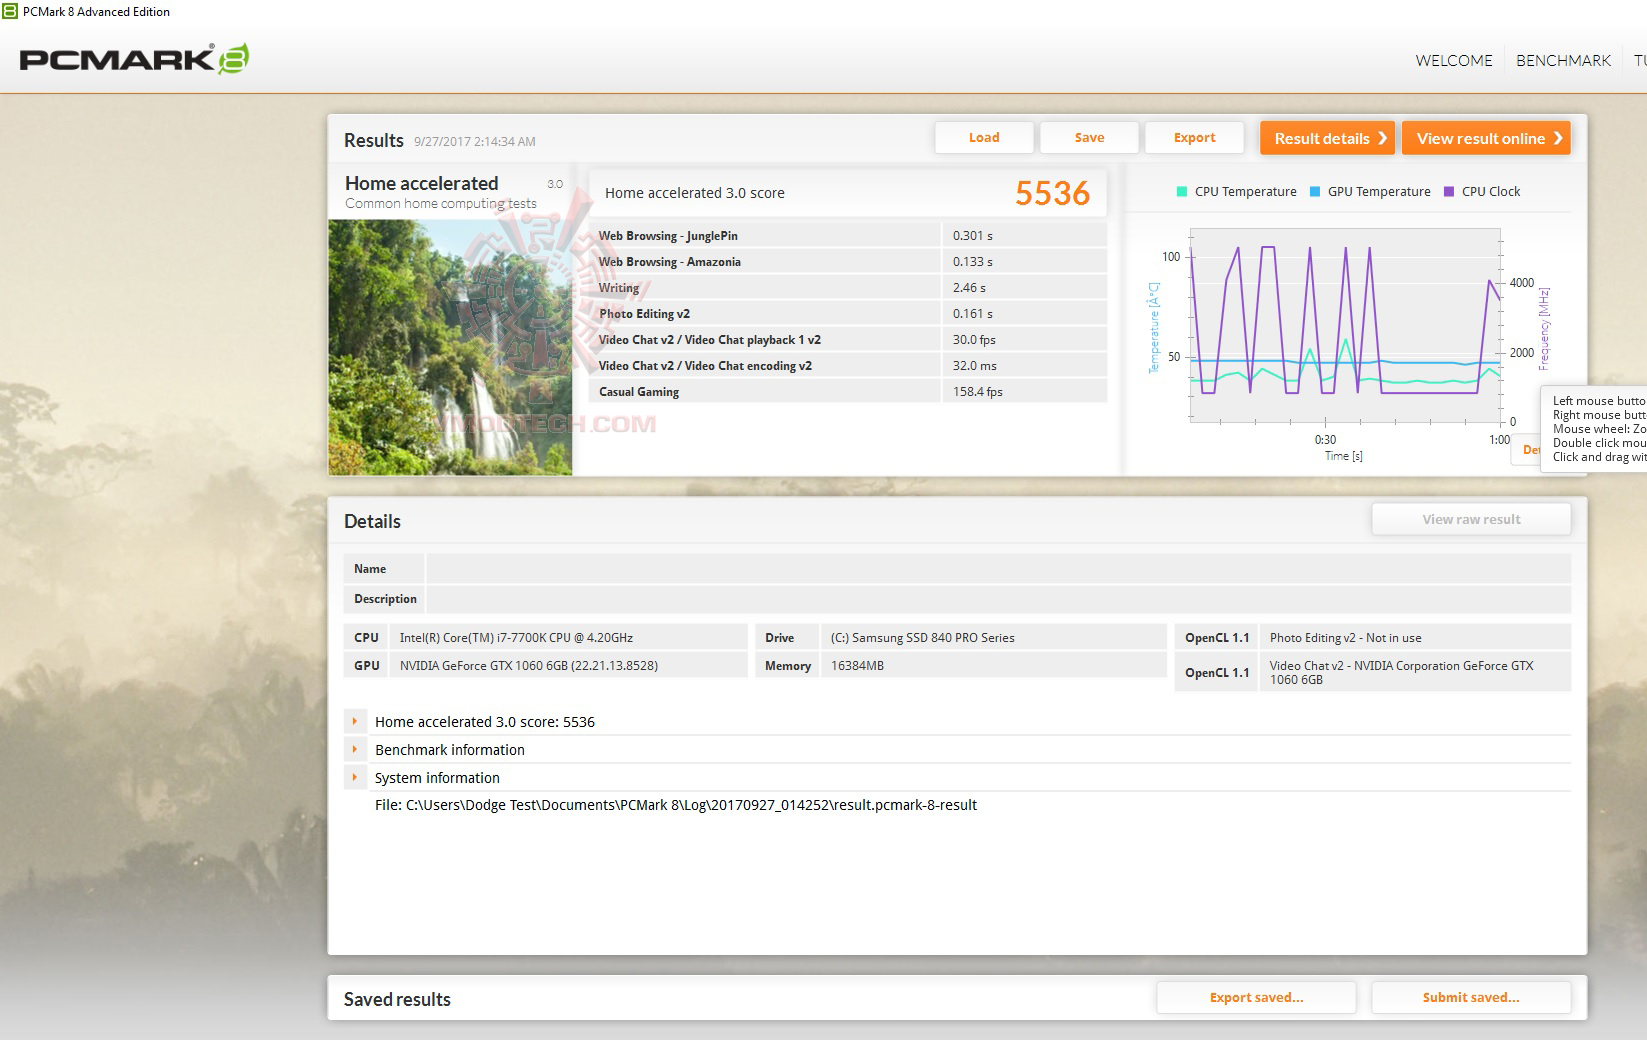Toggle CPU Temperature legend swatch
This screenshot has width=1647, height=1040.
tap(1182, 192)
